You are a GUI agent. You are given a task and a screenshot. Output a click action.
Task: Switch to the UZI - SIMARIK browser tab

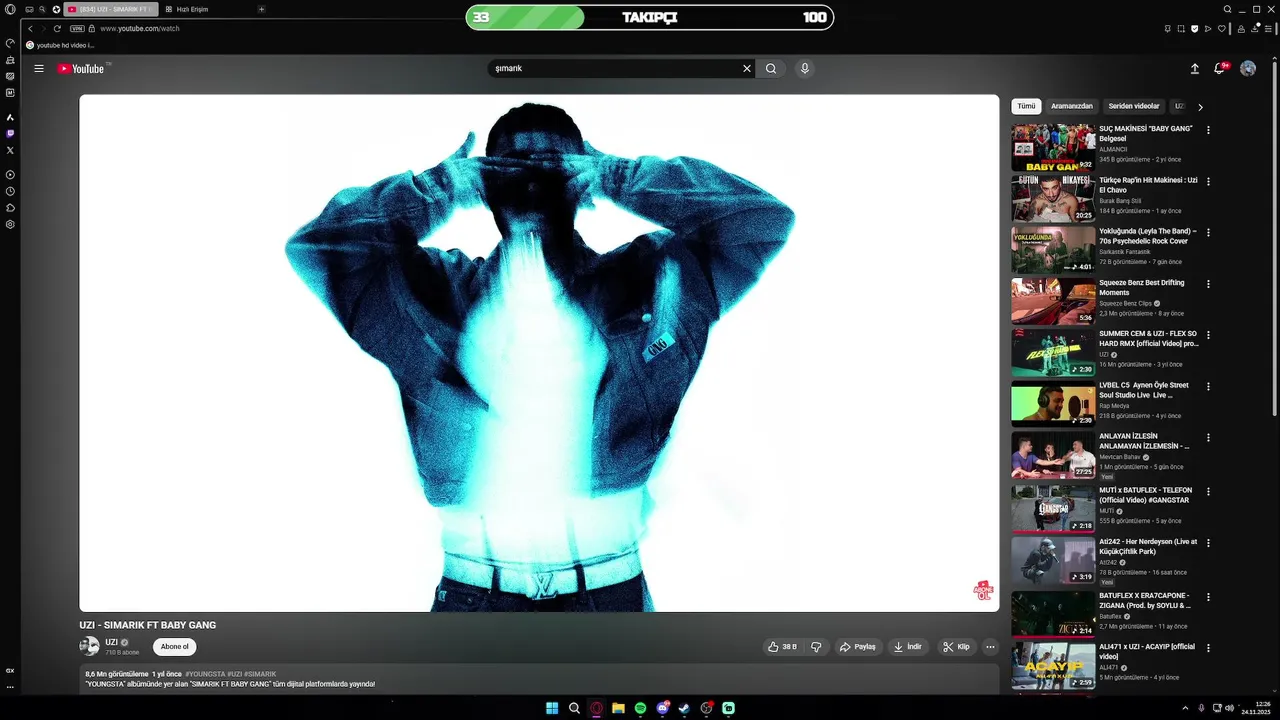pyautogui.click(x=111, y=9)
